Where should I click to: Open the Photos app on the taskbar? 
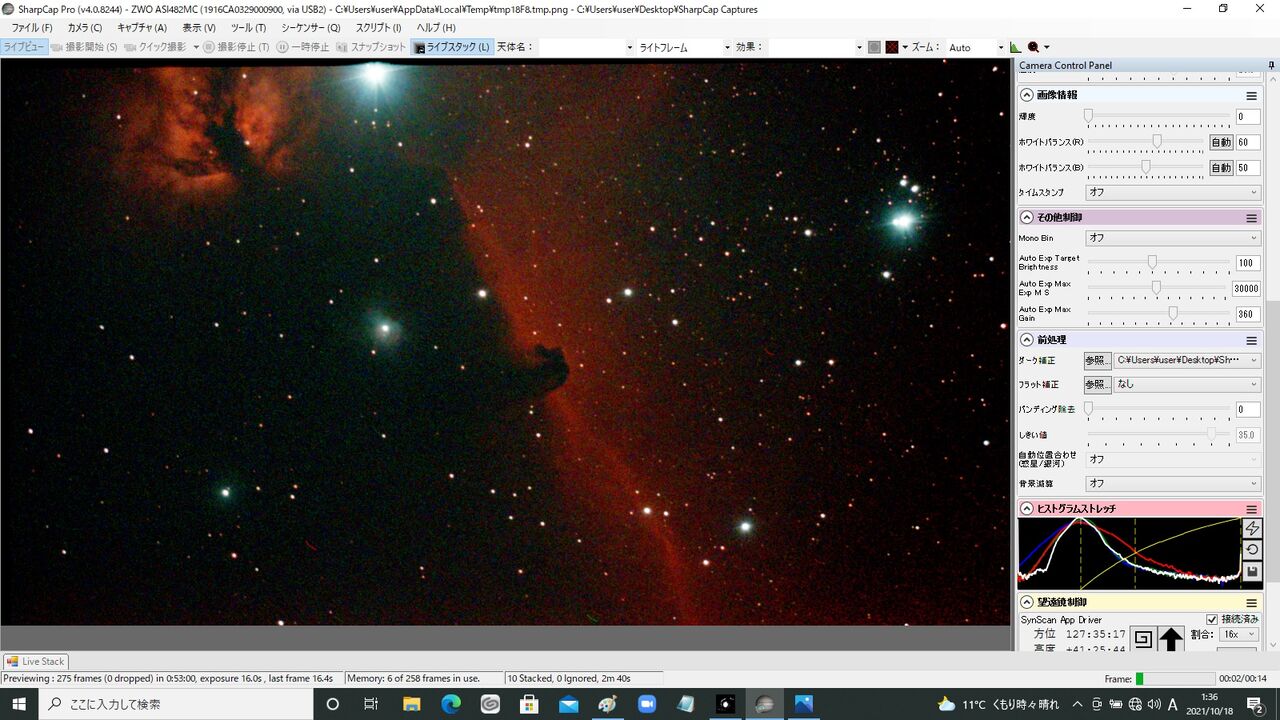(803, 704)
